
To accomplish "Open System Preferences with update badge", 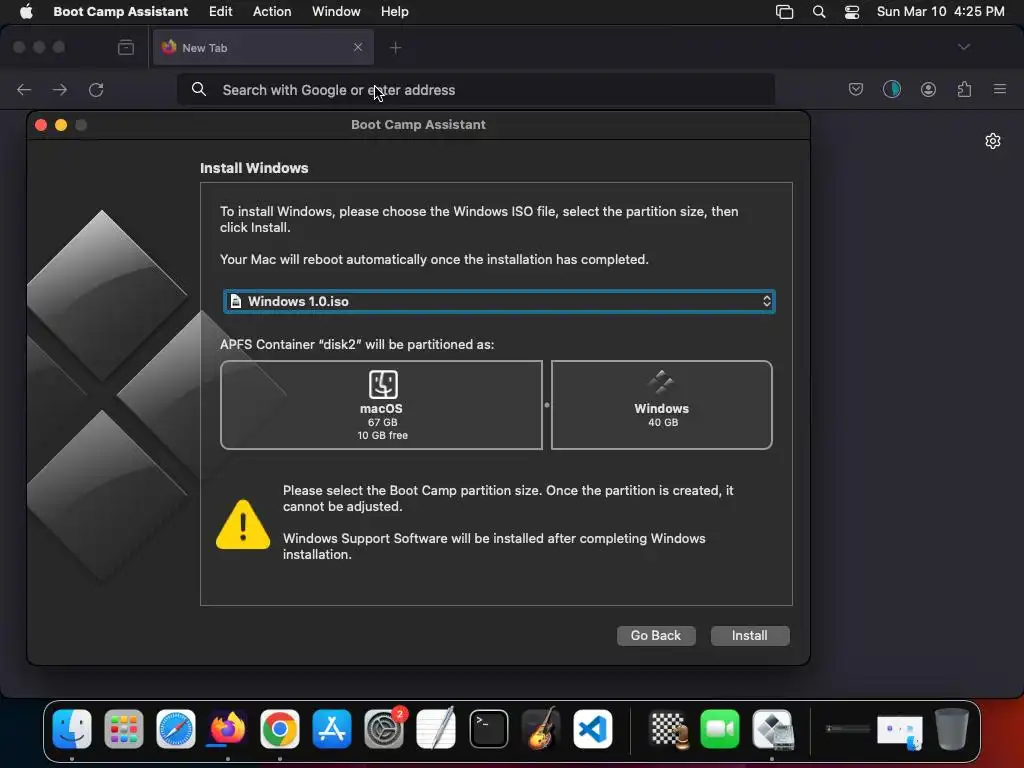I will click(384, 729).
